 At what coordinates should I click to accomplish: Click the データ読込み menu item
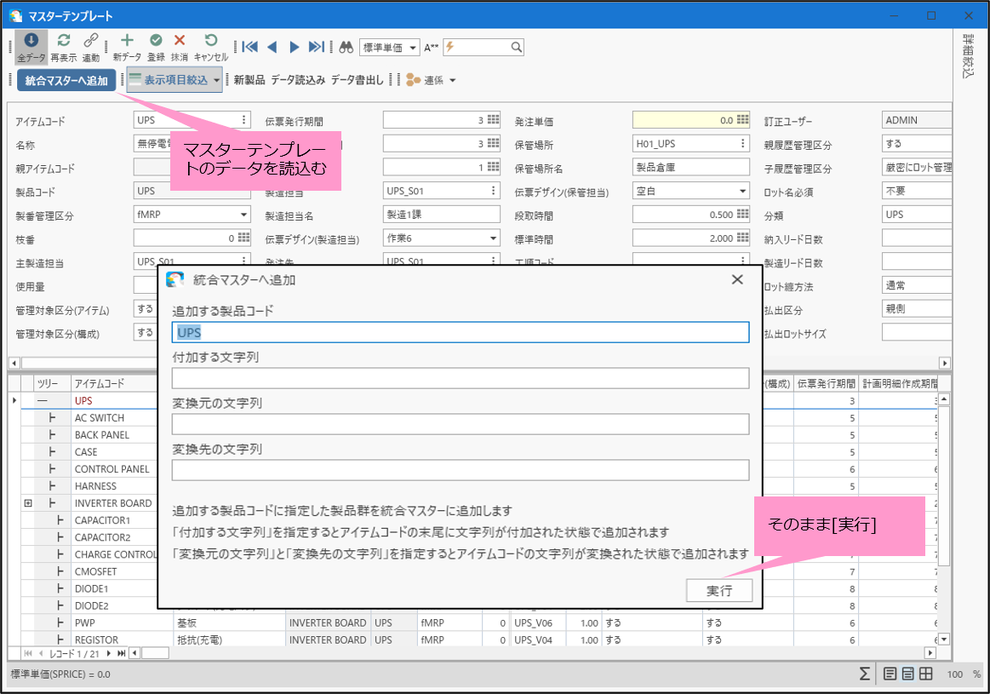tap(298, 80)
